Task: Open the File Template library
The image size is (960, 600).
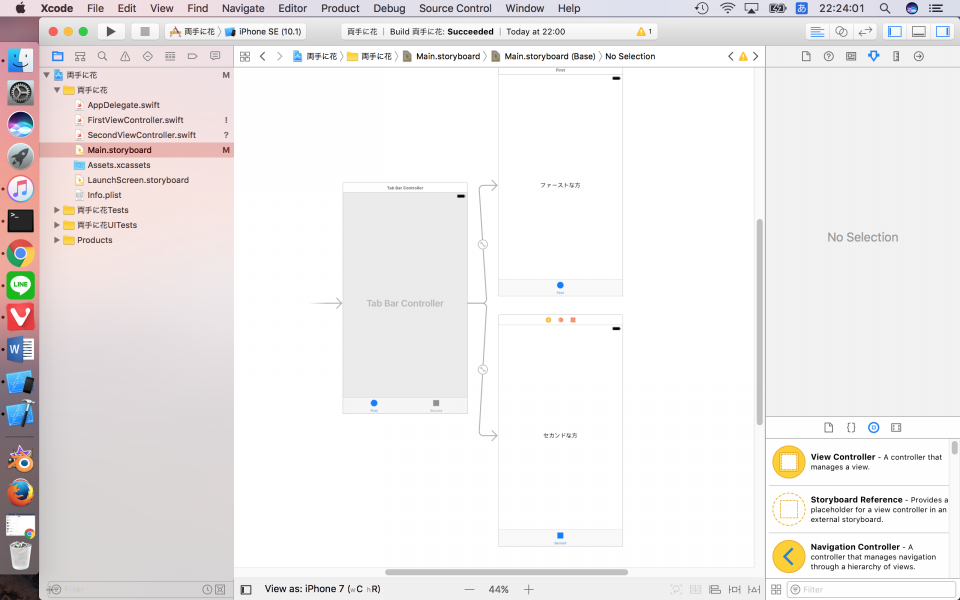Action: 828,427
